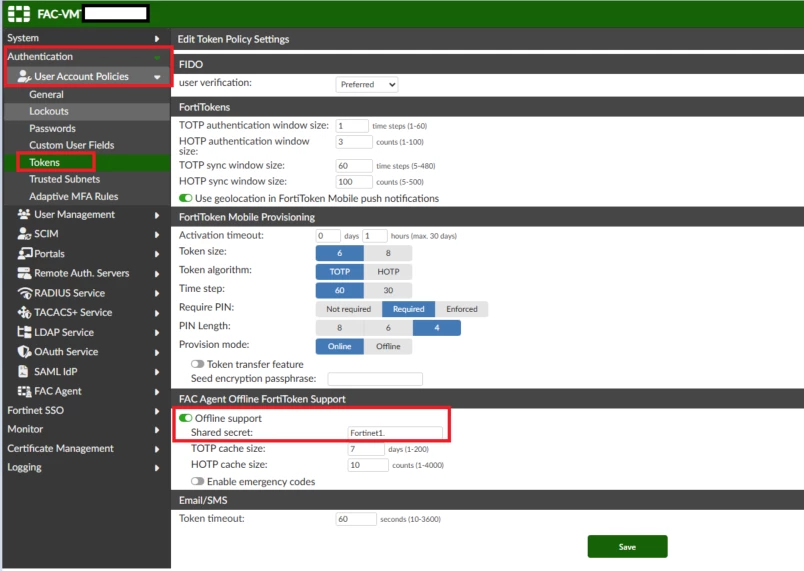Click the SAML IdP document icon

coord(23,371)
